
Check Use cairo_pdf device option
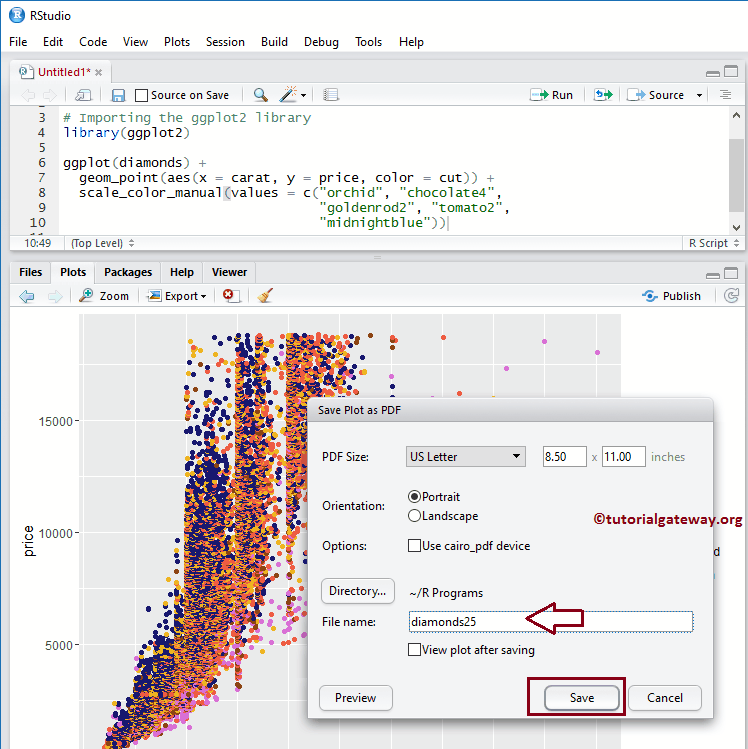tap(415, 546)
